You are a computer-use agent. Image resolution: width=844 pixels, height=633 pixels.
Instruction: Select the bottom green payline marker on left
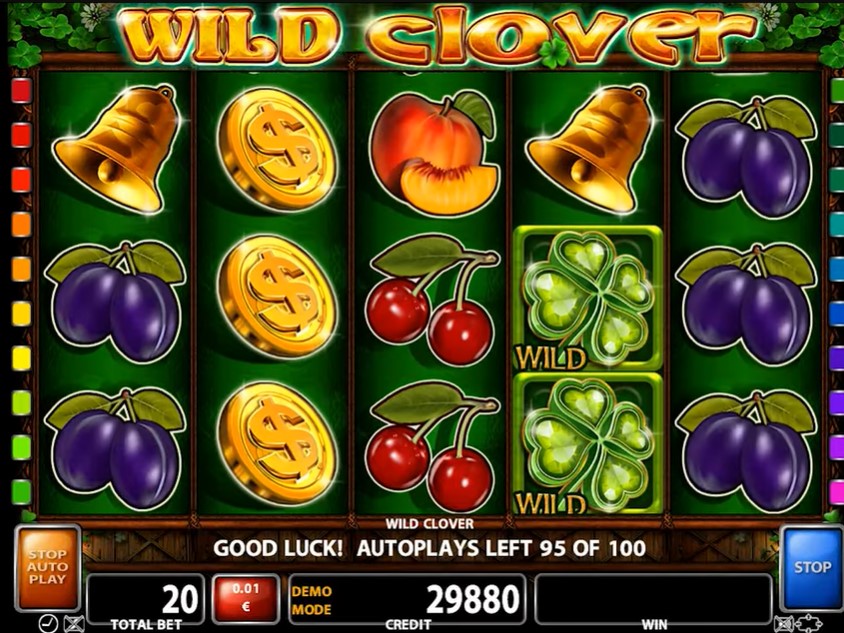[x=21, y=491]
